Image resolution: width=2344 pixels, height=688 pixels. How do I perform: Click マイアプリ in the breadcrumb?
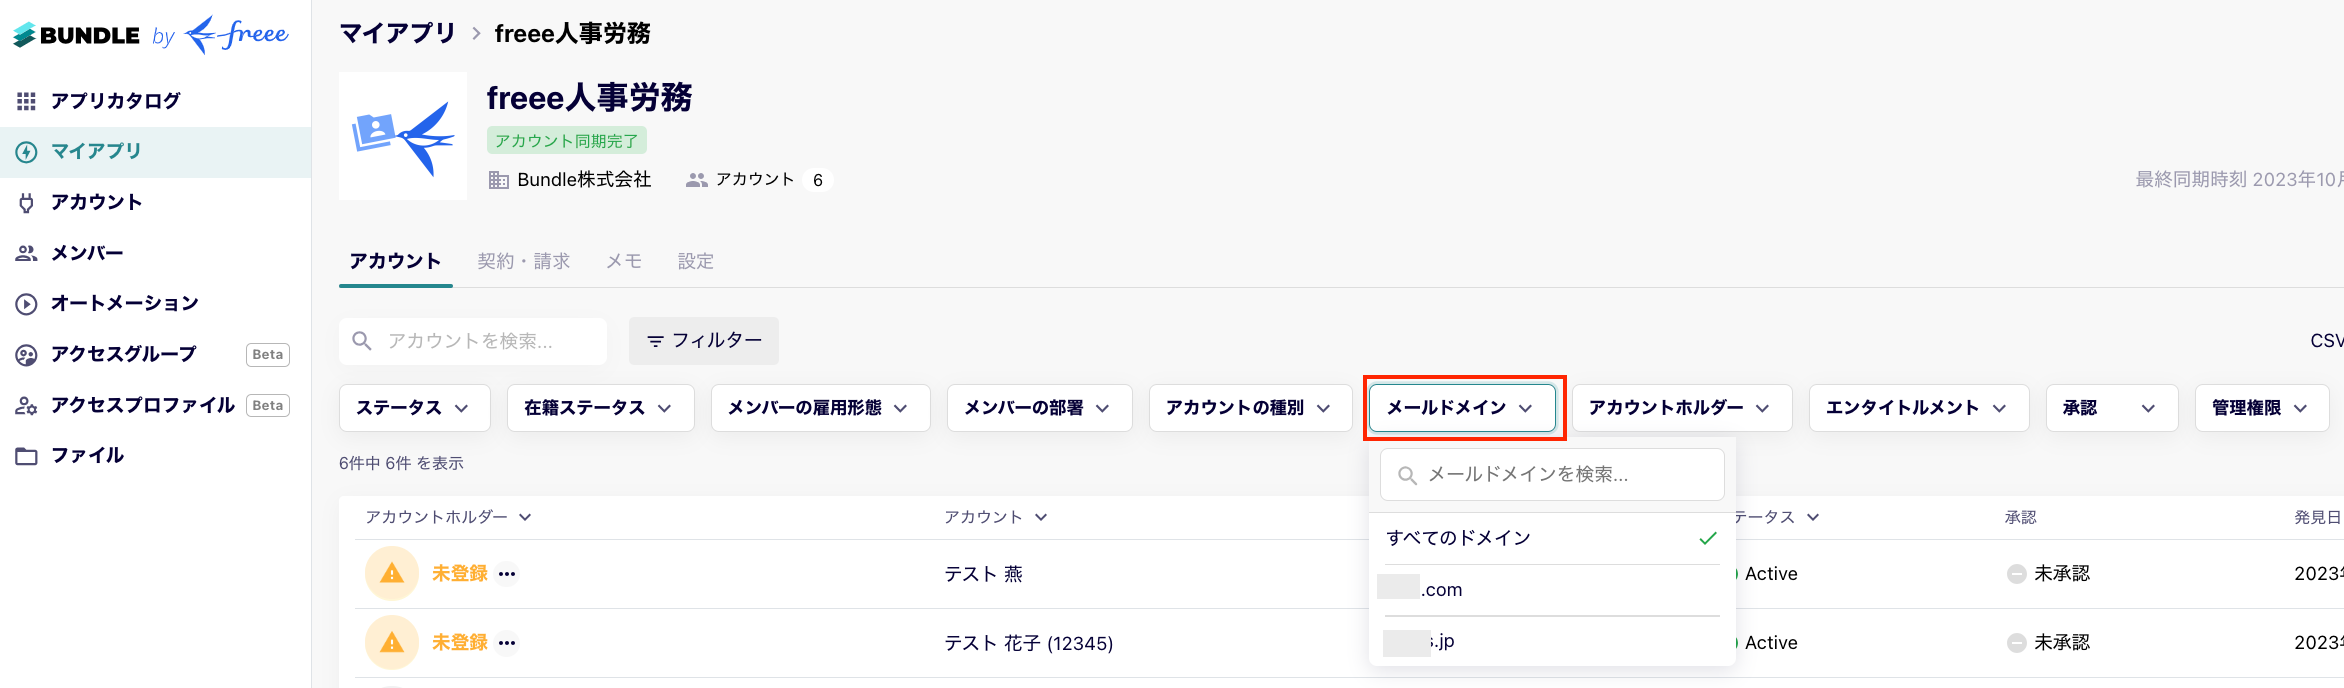point(398,34)
